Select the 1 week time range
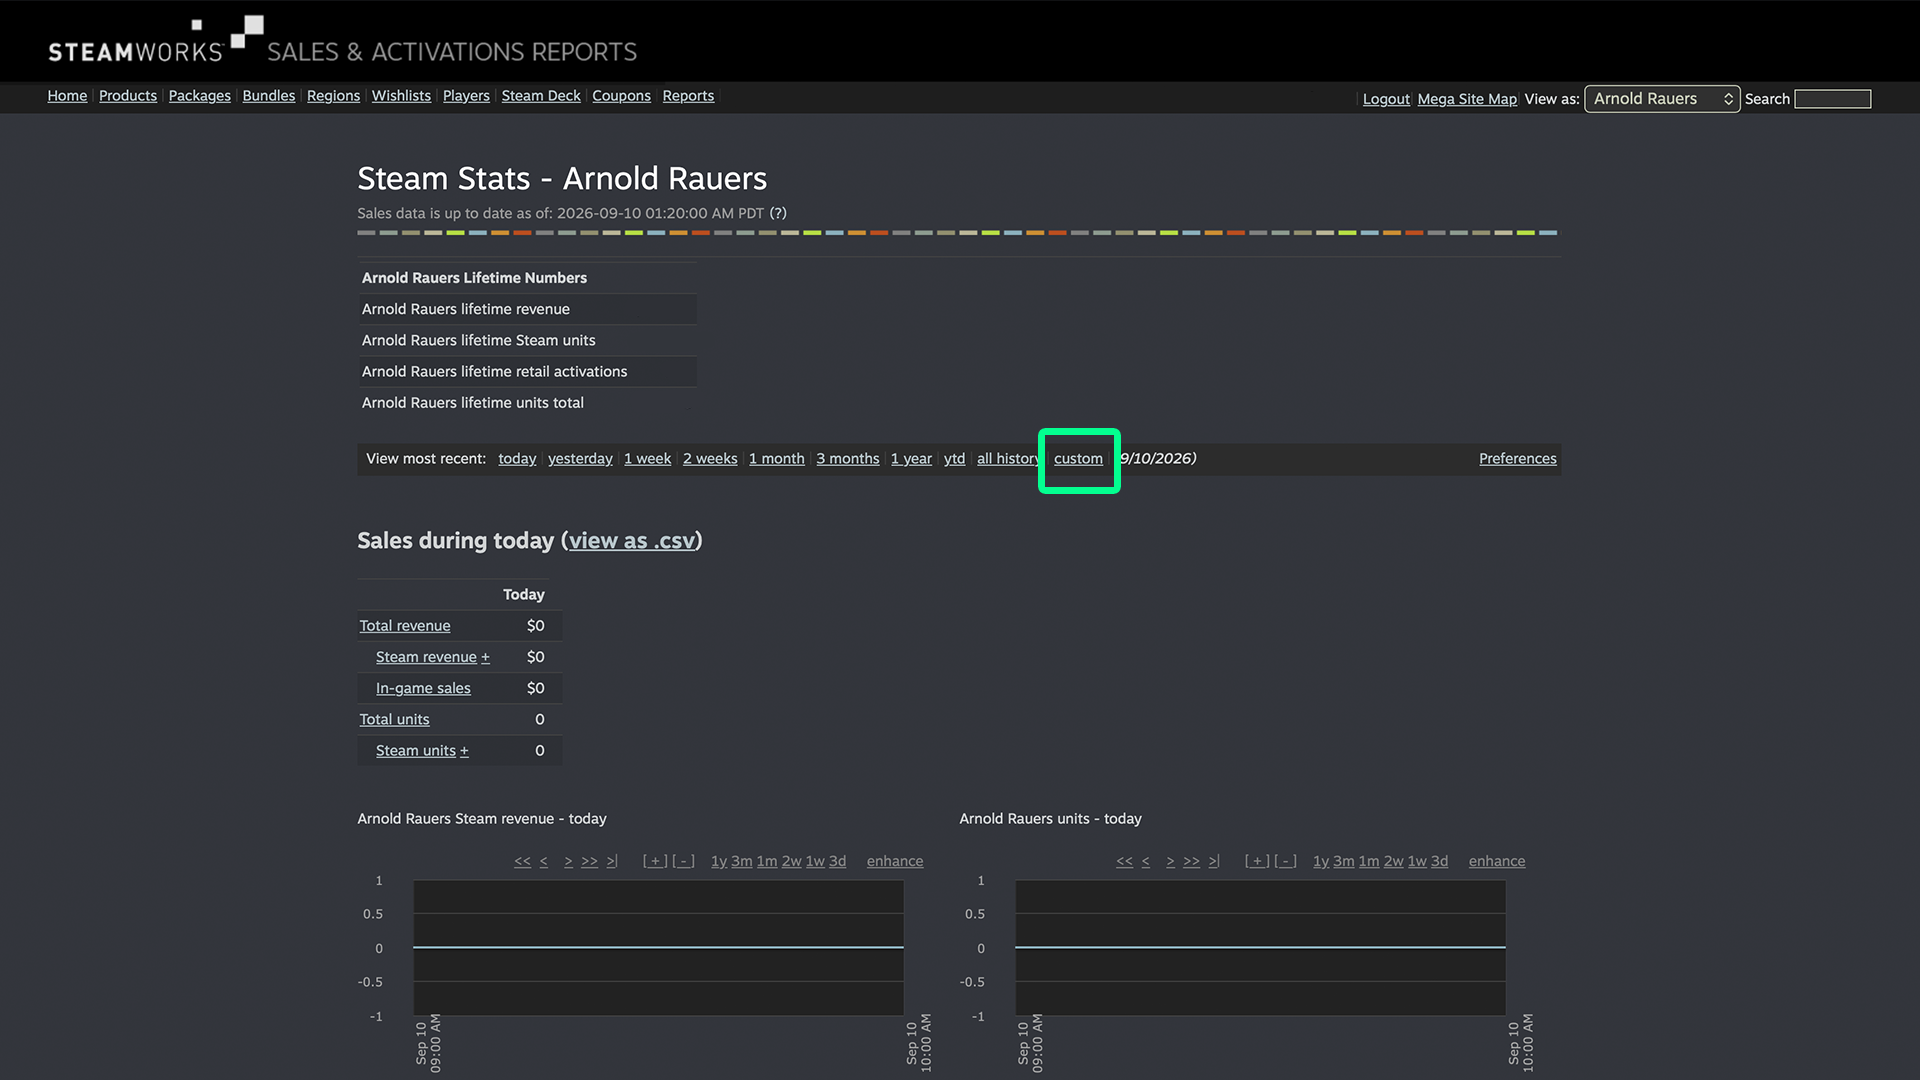The image size is (1920, 1080). [x=647, y=459]
